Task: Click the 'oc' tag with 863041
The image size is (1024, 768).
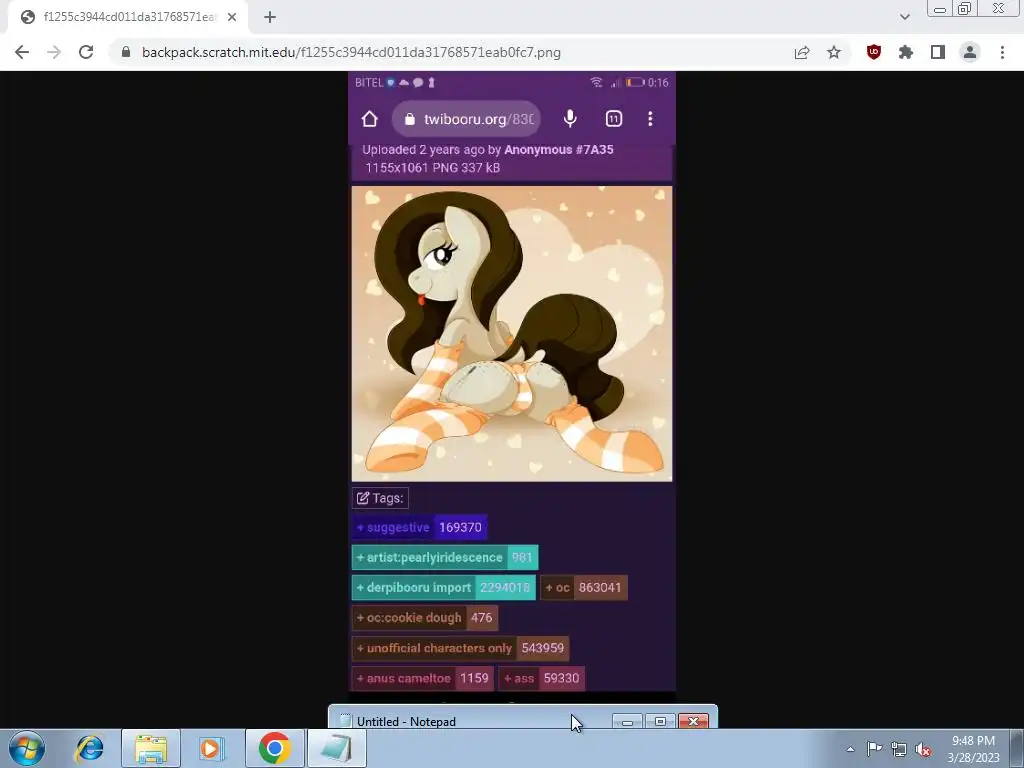Action: click(x=584, y=587)
